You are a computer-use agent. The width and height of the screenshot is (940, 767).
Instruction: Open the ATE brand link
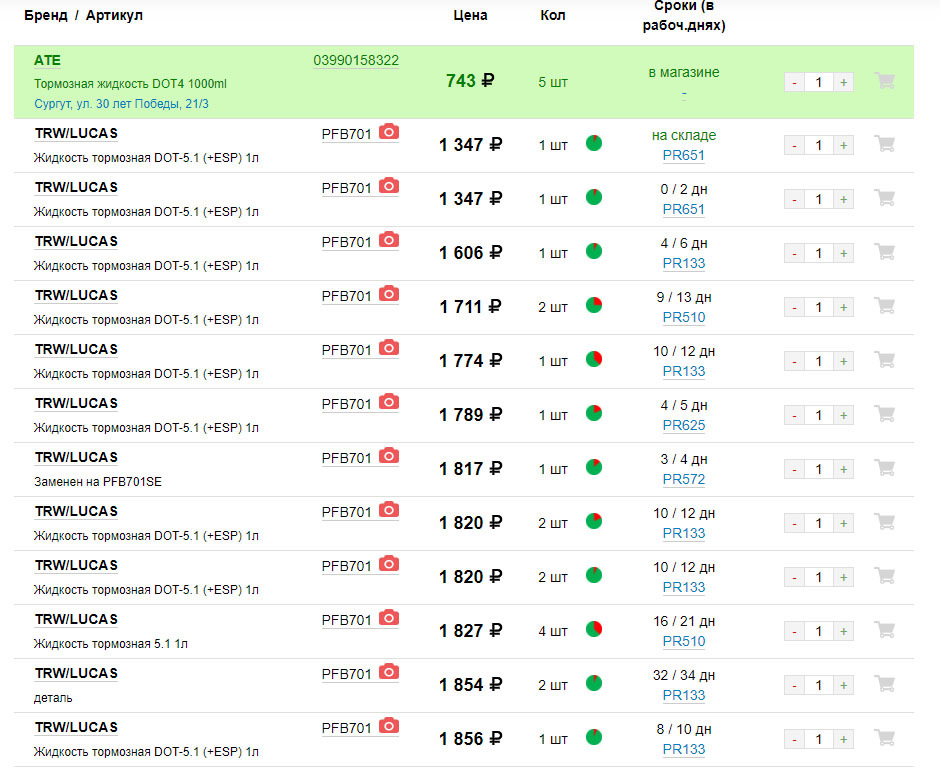click(x=47, y=61)
